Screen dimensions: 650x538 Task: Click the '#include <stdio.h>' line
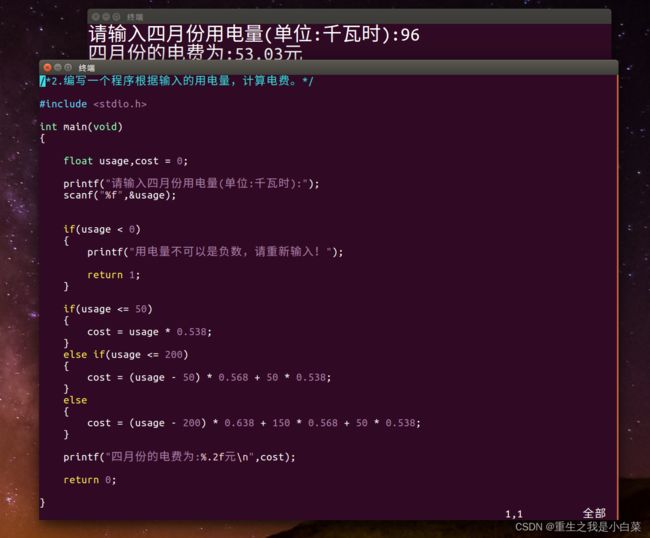(93, 104)
